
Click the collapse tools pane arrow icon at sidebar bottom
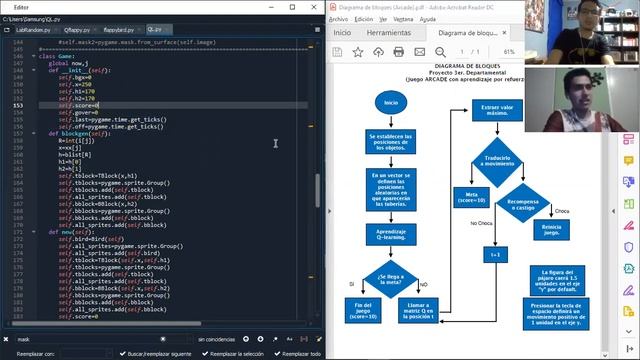coord(629,349)
